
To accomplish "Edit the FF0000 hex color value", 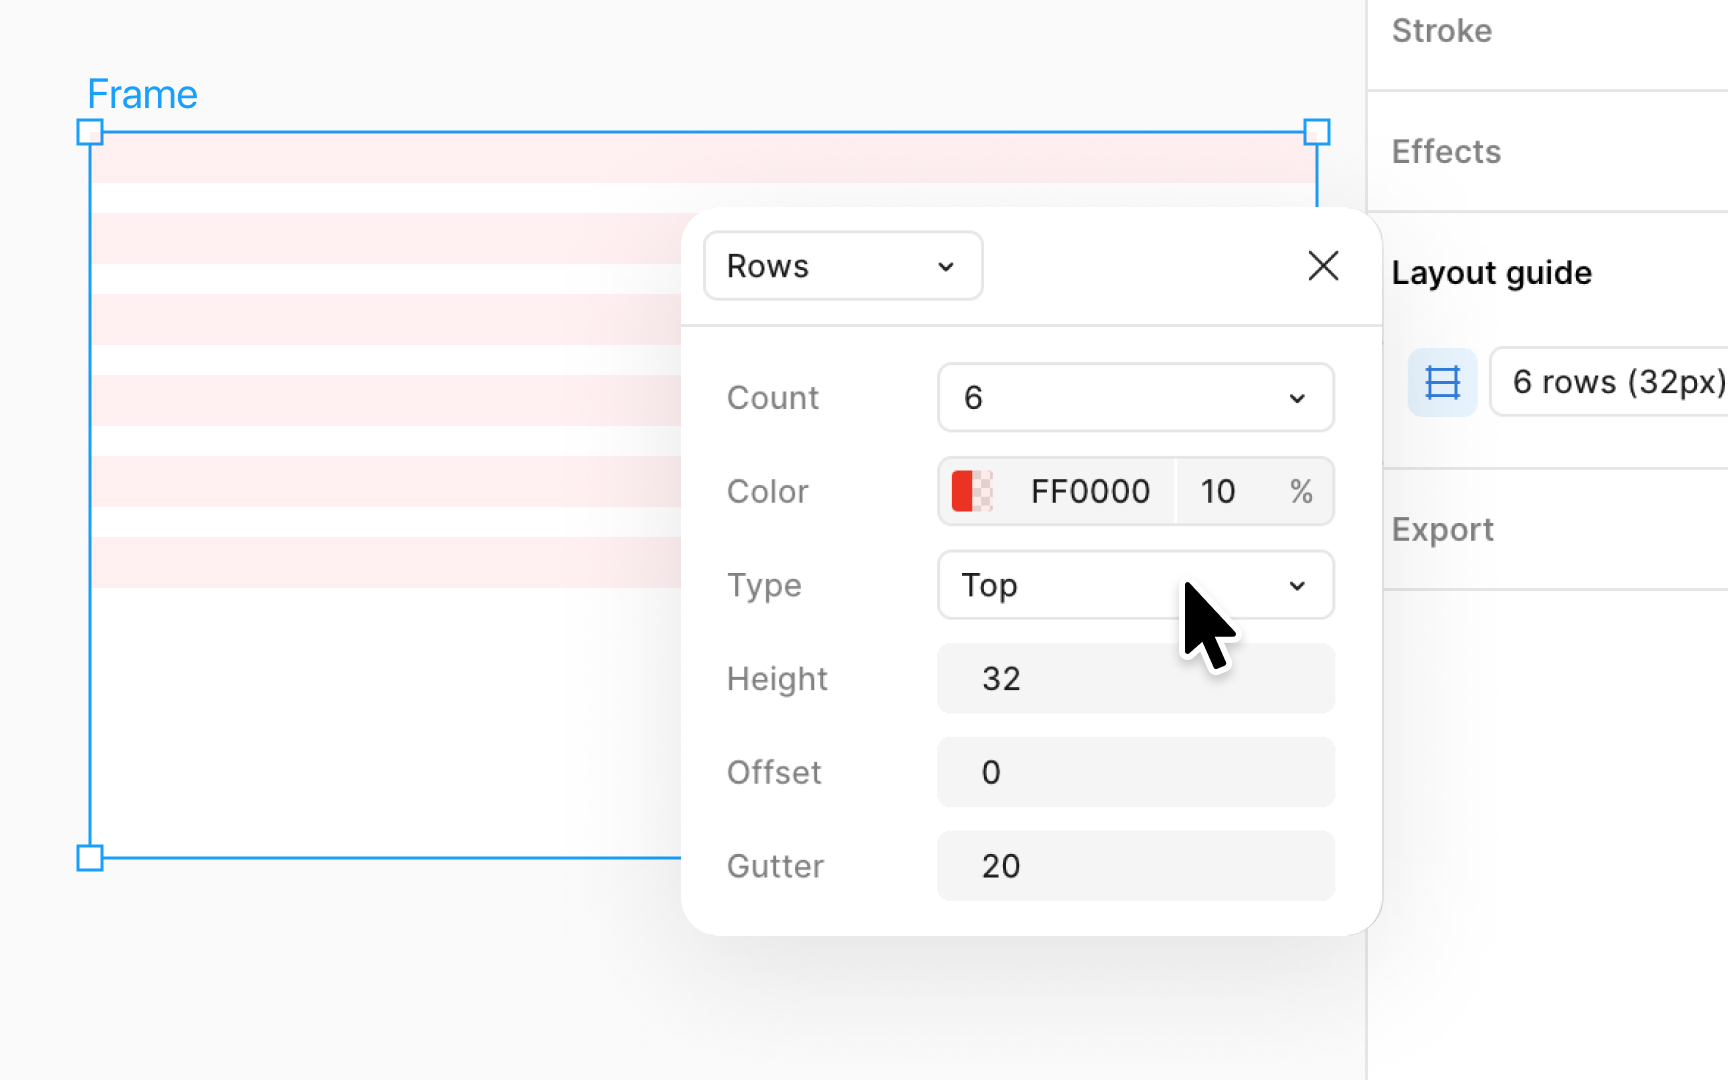I will (1089, 491).
